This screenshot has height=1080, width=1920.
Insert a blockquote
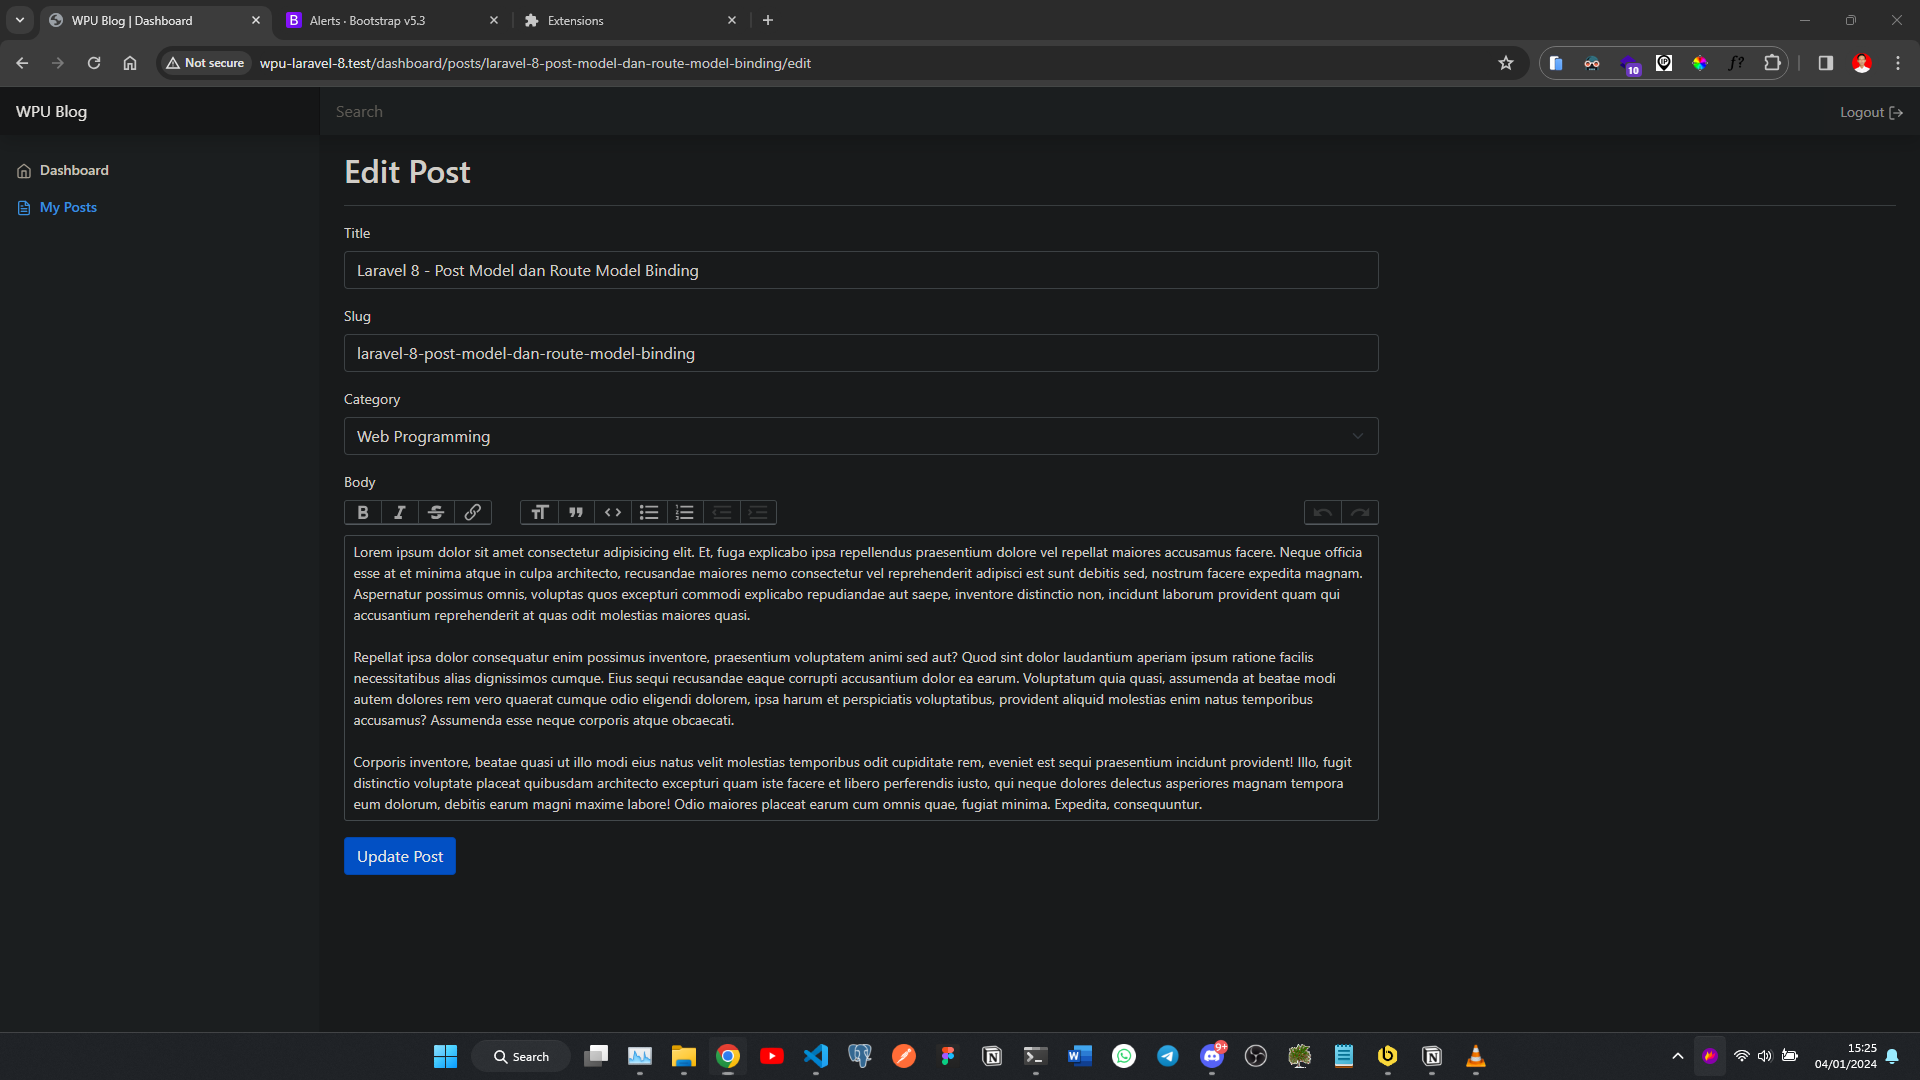(576, 512)
